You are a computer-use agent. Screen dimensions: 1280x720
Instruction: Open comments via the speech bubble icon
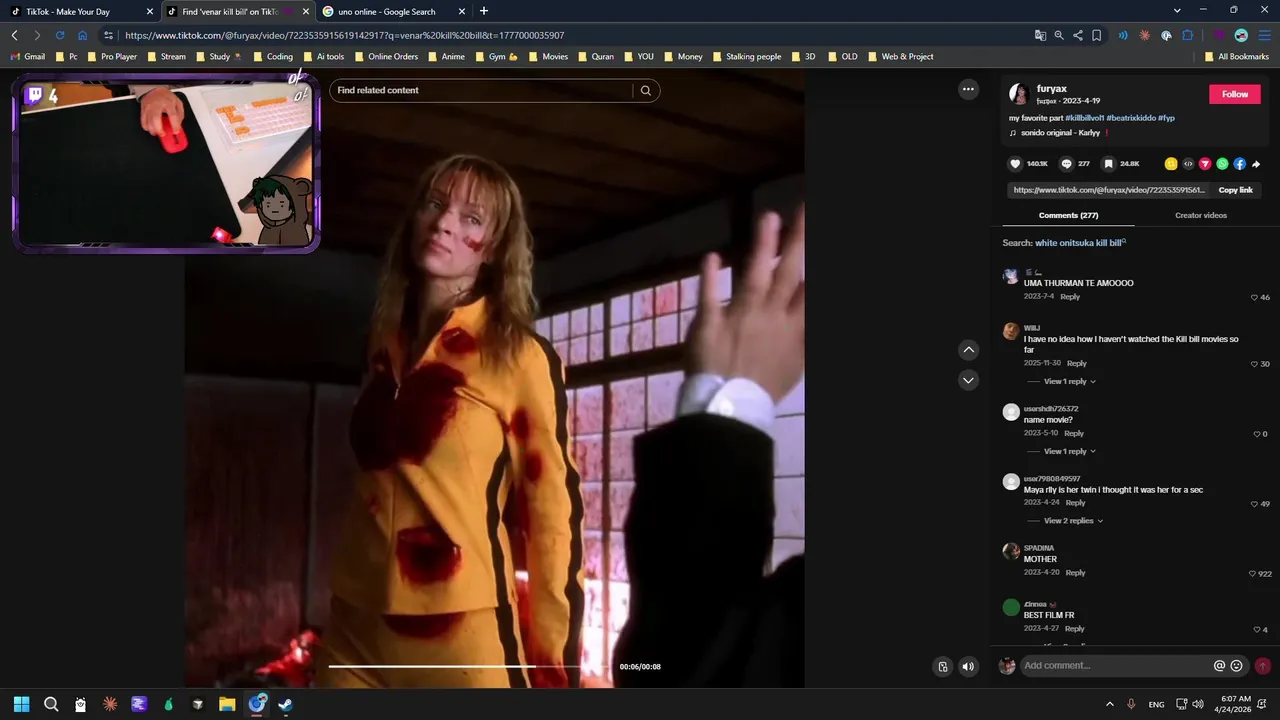click(1066, 164)
